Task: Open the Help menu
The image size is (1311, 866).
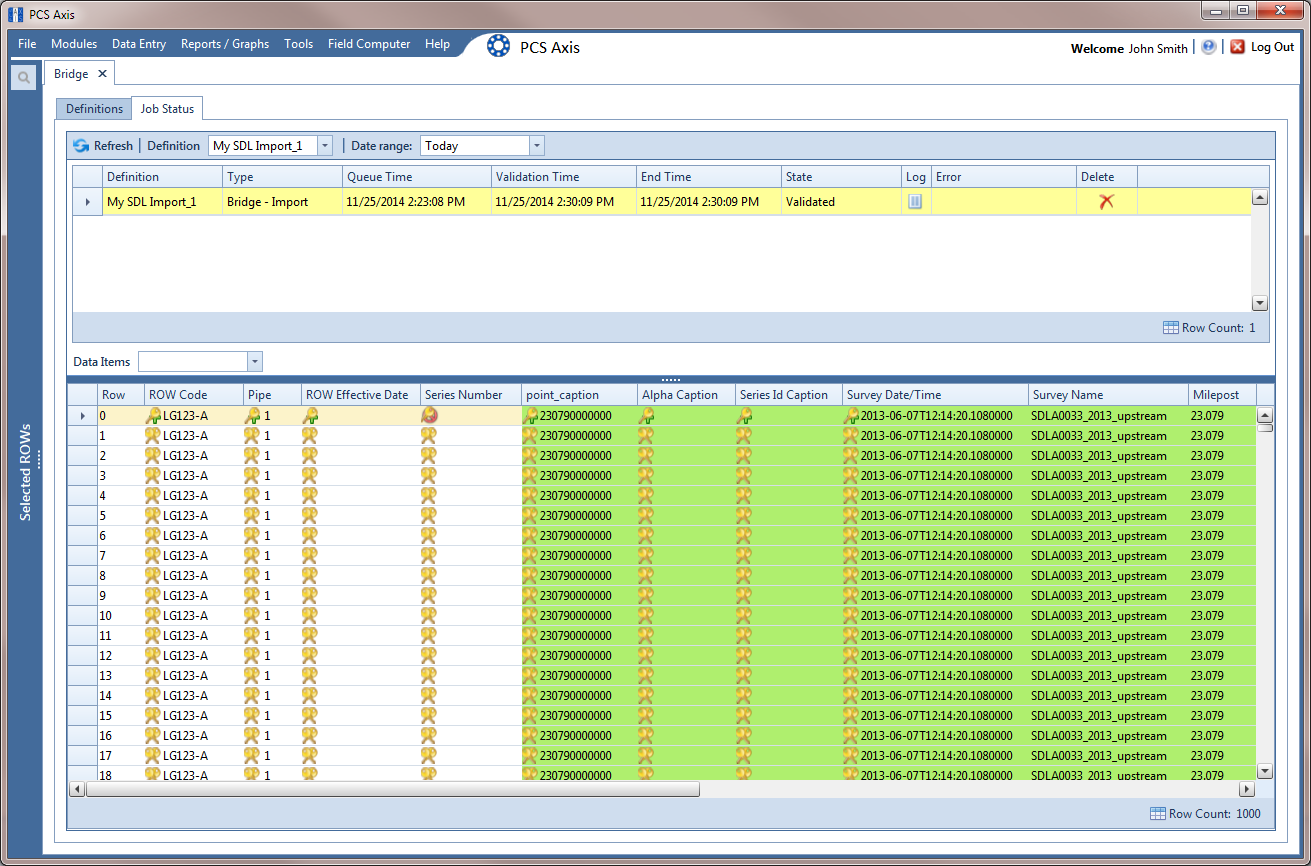Action: coord(437,44)
